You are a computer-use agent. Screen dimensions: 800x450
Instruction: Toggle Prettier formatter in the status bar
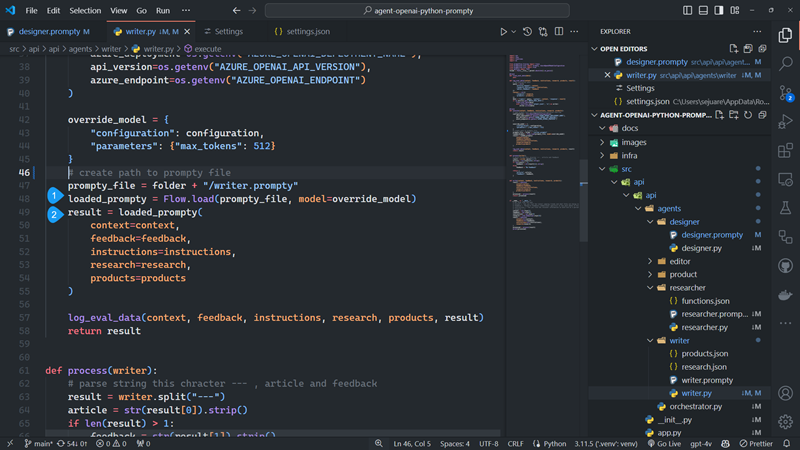756,443
